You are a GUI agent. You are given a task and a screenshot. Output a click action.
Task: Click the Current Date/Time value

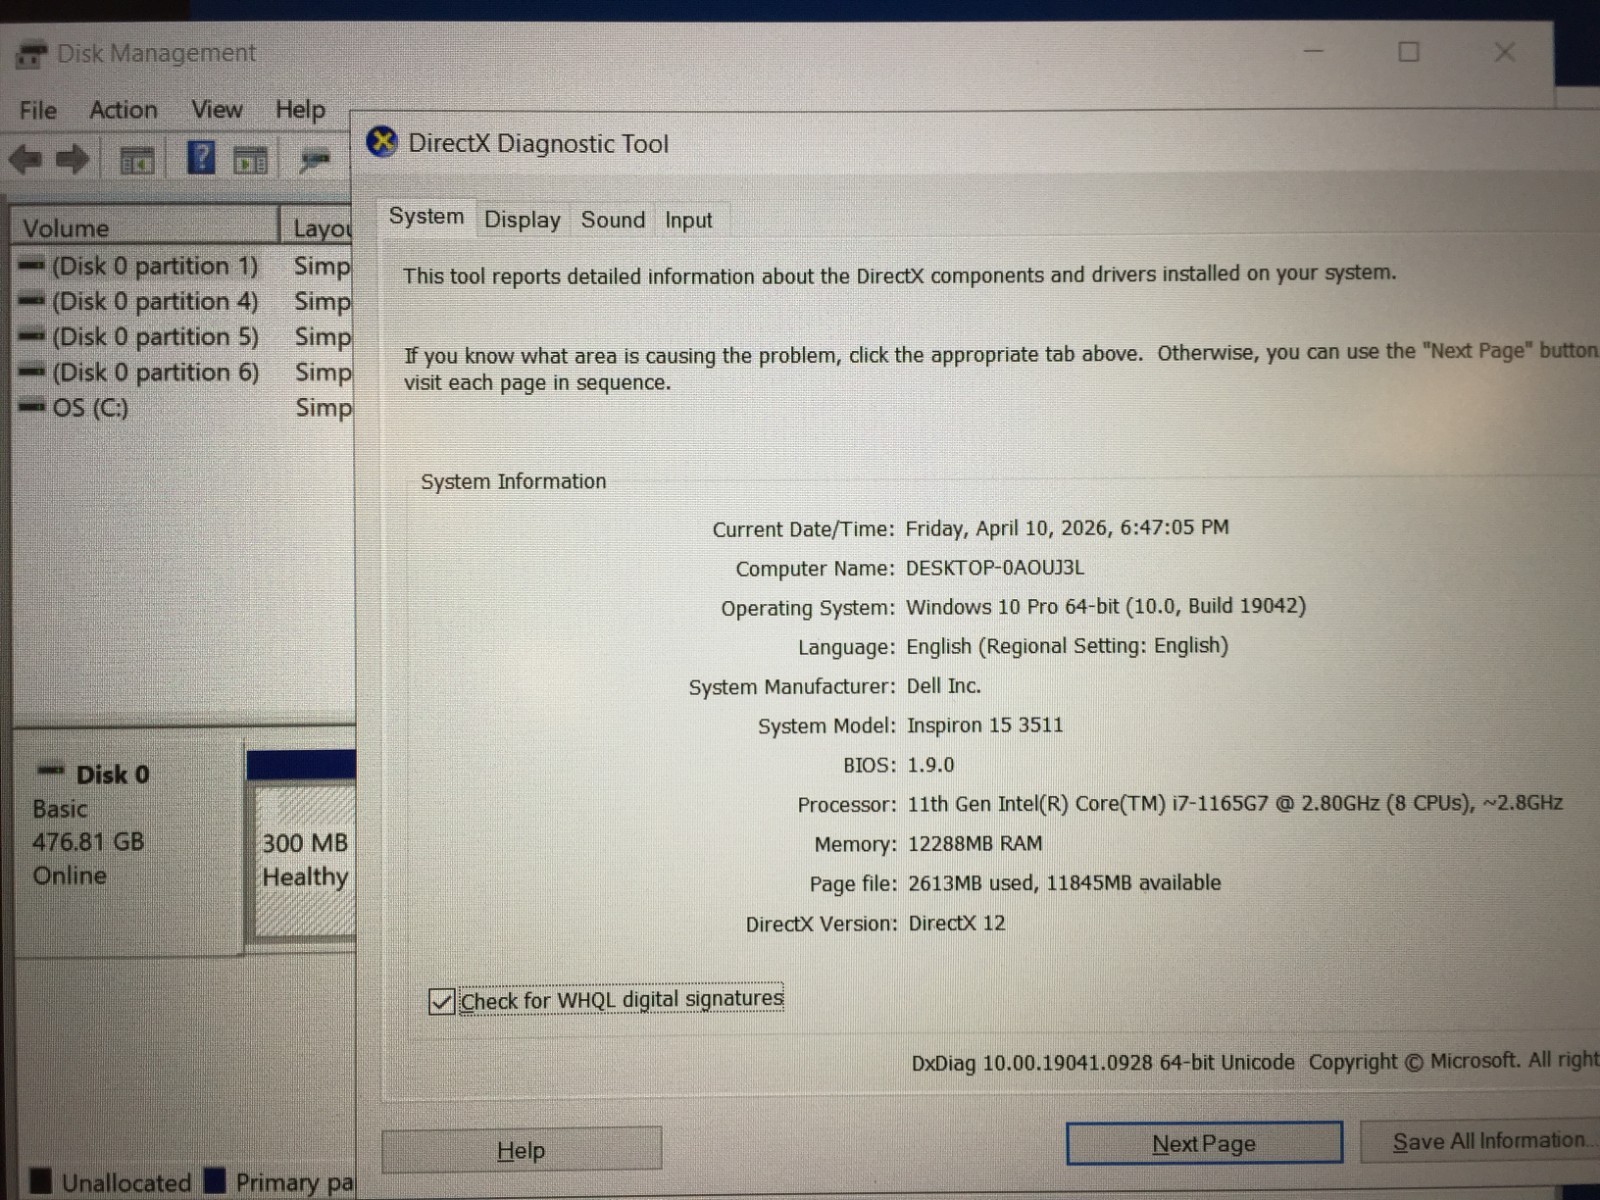(1067, 528)
